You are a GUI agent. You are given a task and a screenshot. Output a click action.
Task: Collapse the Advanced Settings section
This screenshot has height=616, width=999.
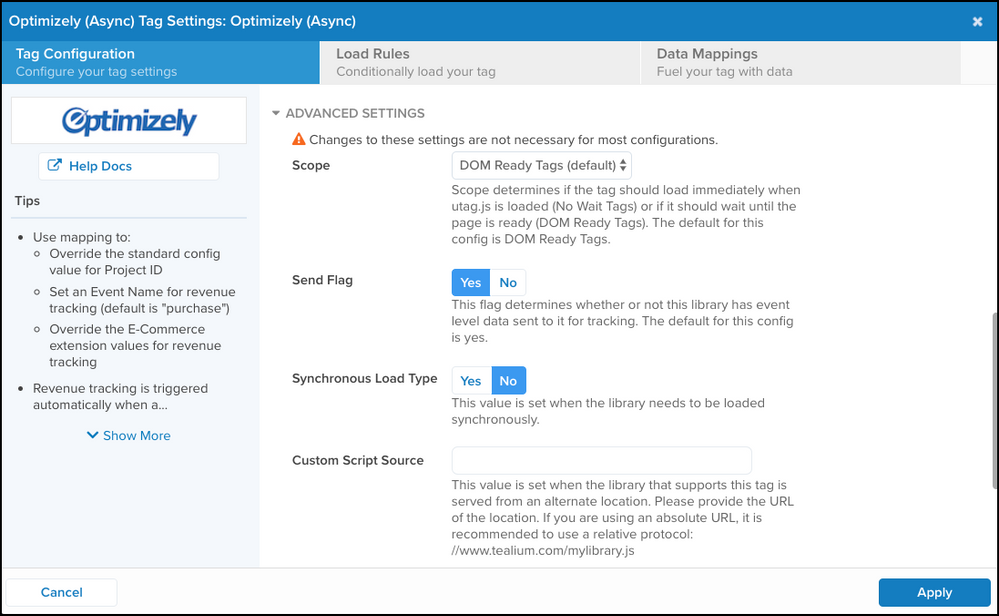348,113
